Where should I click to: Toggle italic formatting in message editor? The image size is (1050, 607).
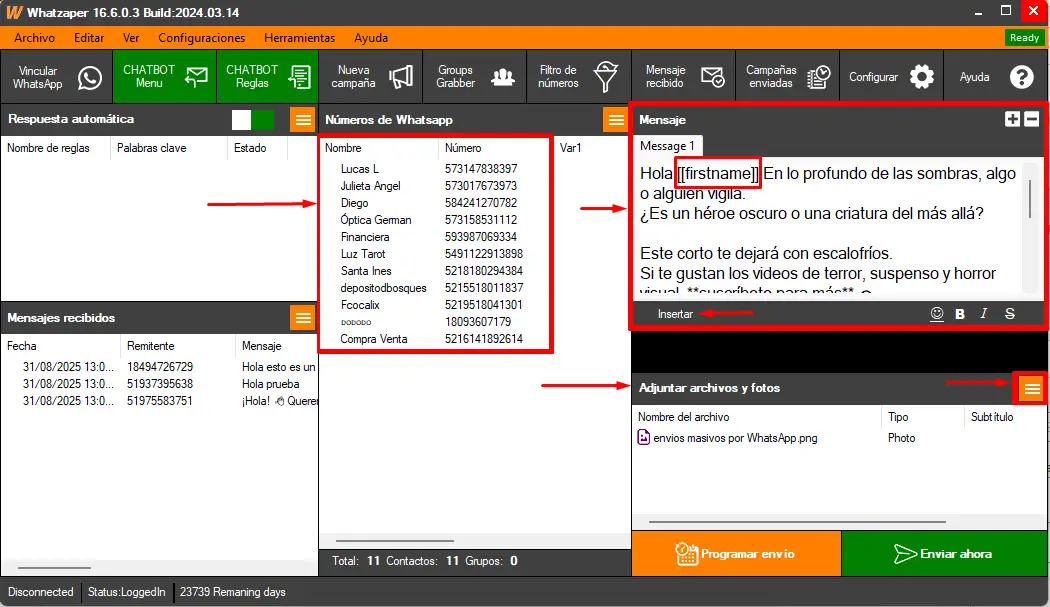pos(984,314)
